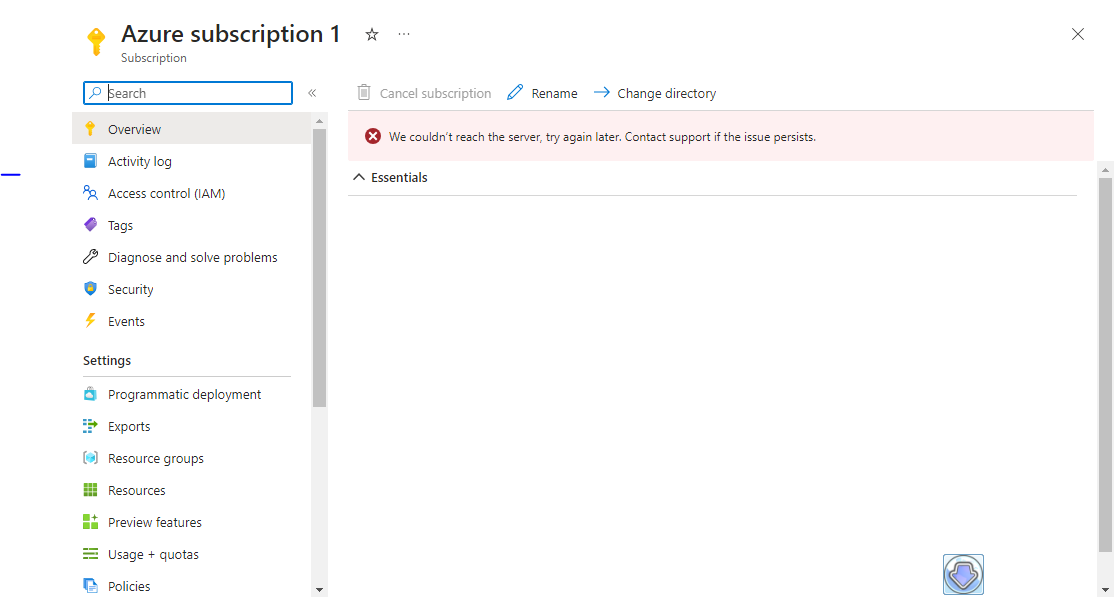Click Change directory
This screenshot has width=1114, height=597.
[x=655, y=92]
